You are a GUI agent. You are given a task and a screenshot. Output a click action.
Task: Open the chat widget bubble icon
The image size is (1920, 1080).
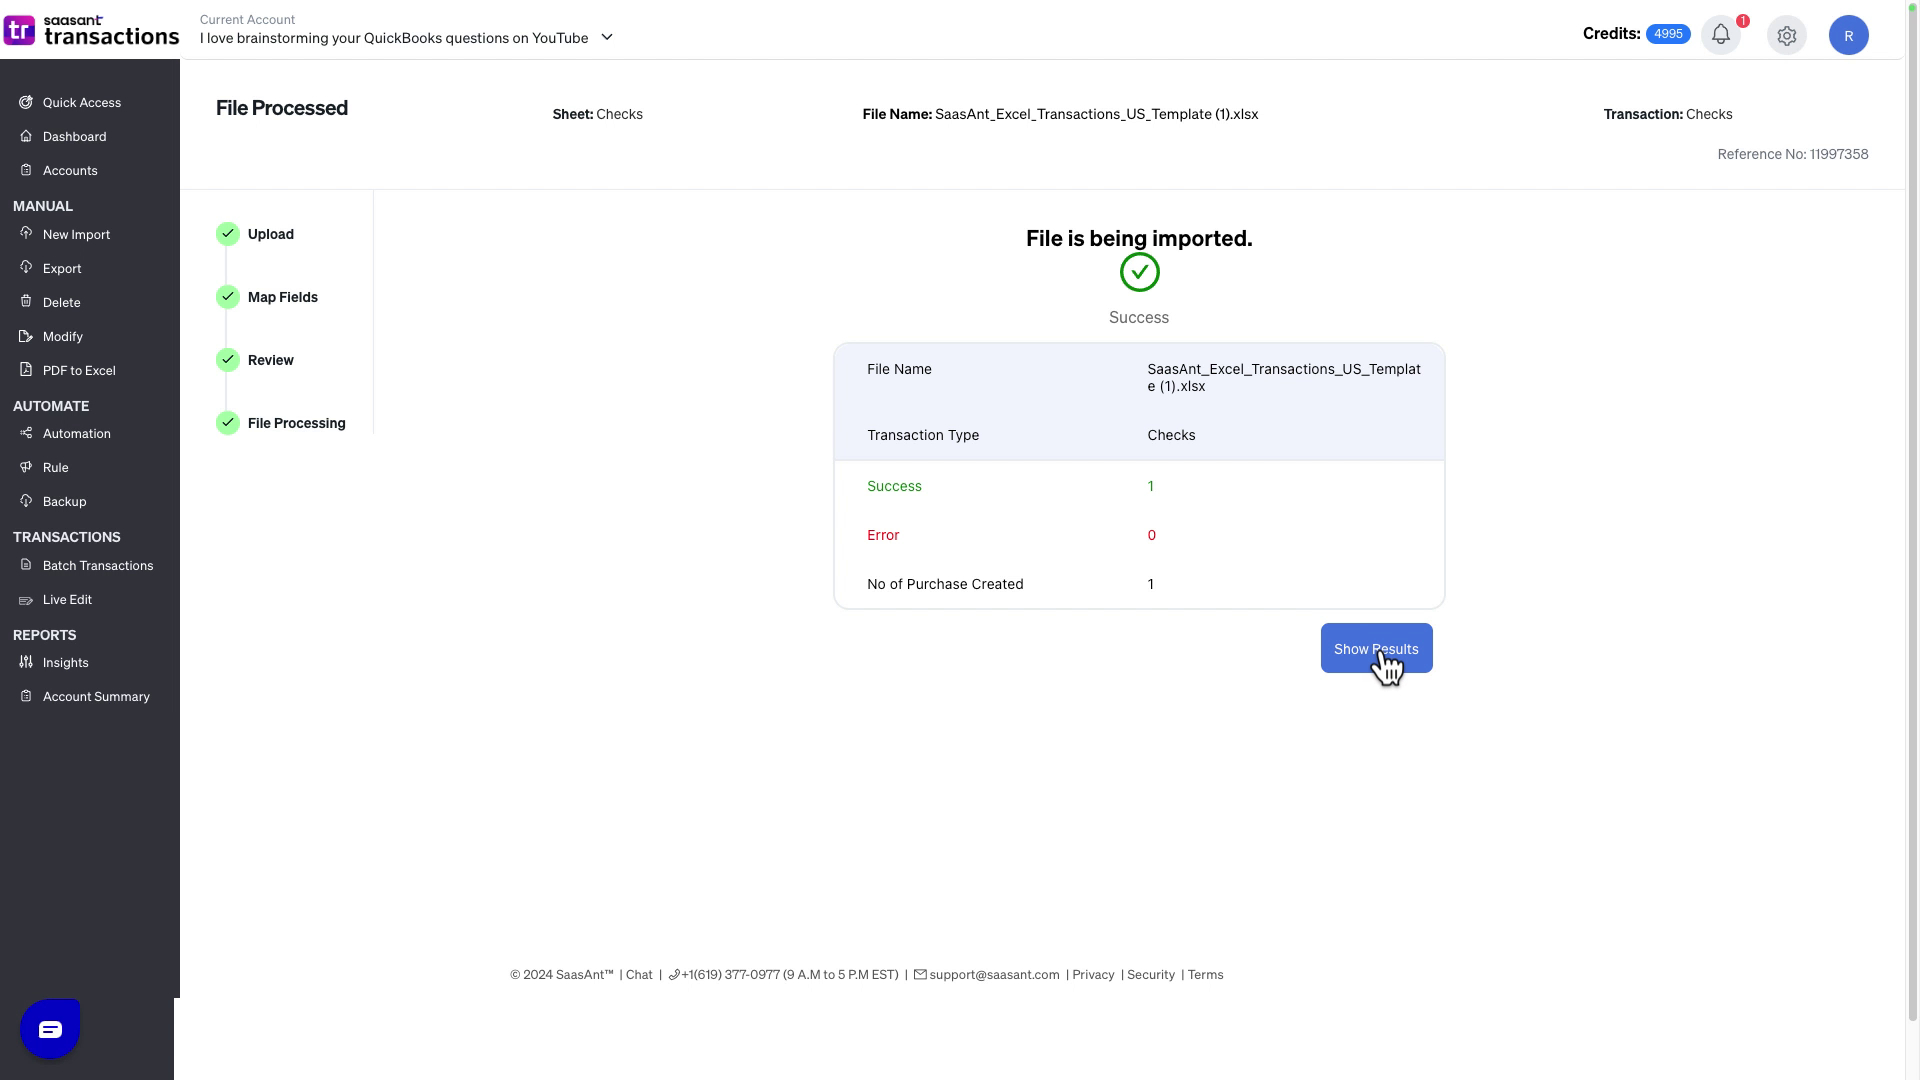coord(50,1029)
